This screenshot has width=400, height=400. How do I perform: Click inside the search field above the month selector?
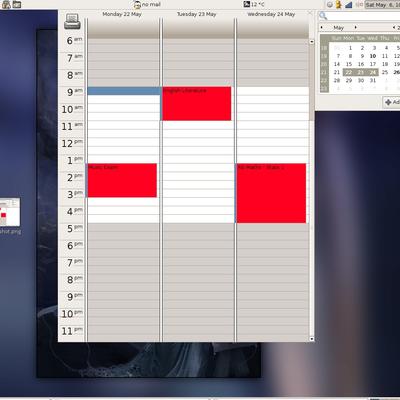click(364, 16)
